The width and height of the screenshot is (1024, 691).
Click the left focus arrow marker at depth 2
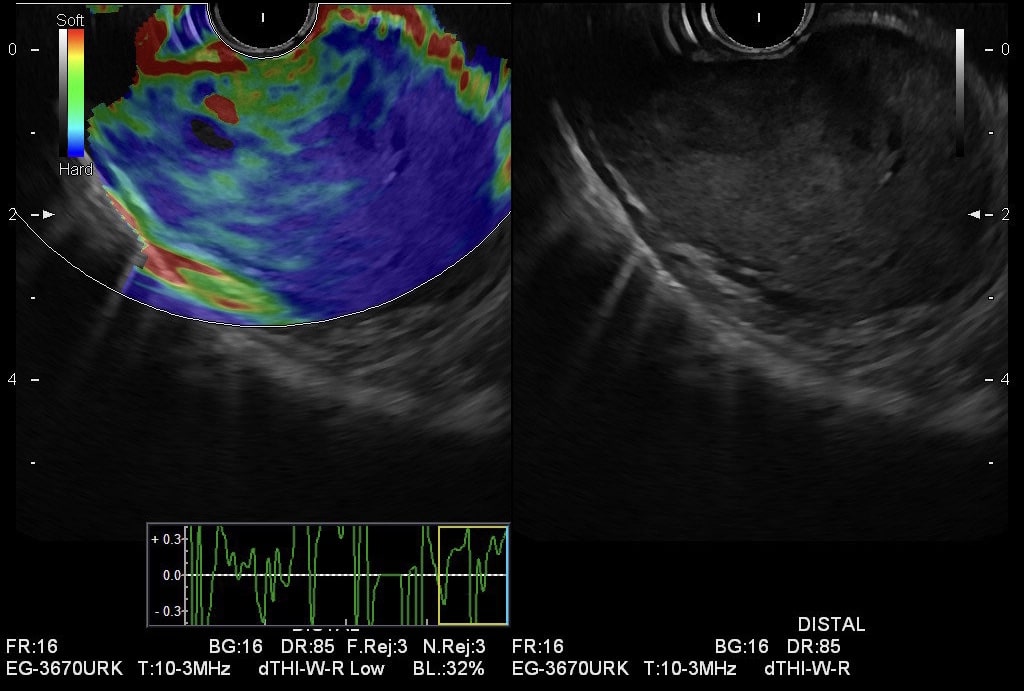[x=48, y=214]
